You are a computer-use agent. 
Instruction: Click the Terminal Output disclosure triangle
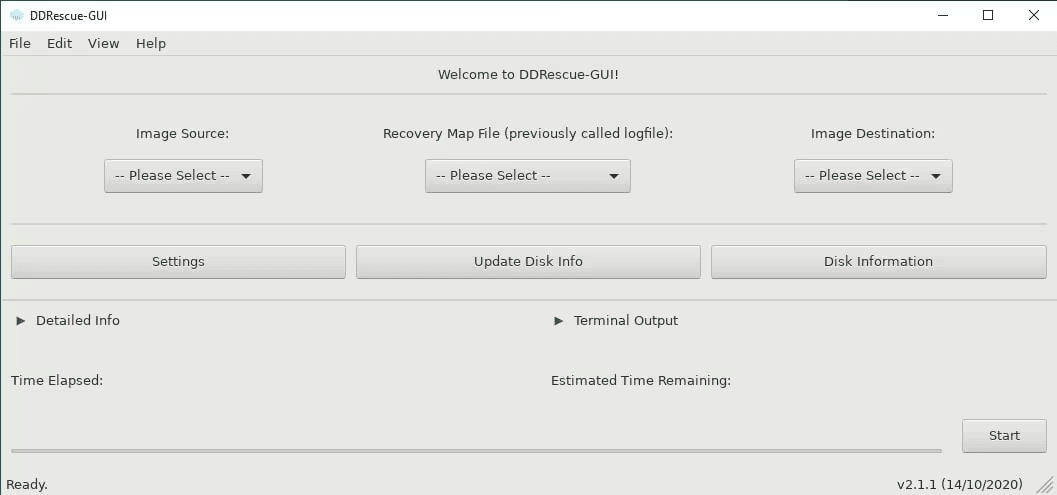tap(558, 321)
